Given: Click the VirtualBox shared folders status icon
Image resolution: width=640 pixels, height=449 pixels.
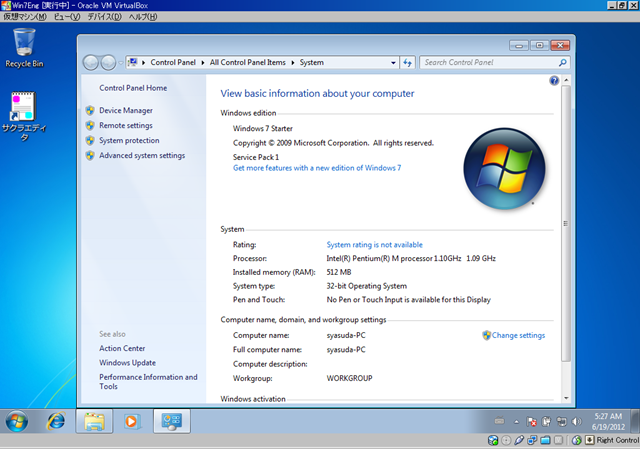Looking at the screenshot, I should [x=545, y=440].
